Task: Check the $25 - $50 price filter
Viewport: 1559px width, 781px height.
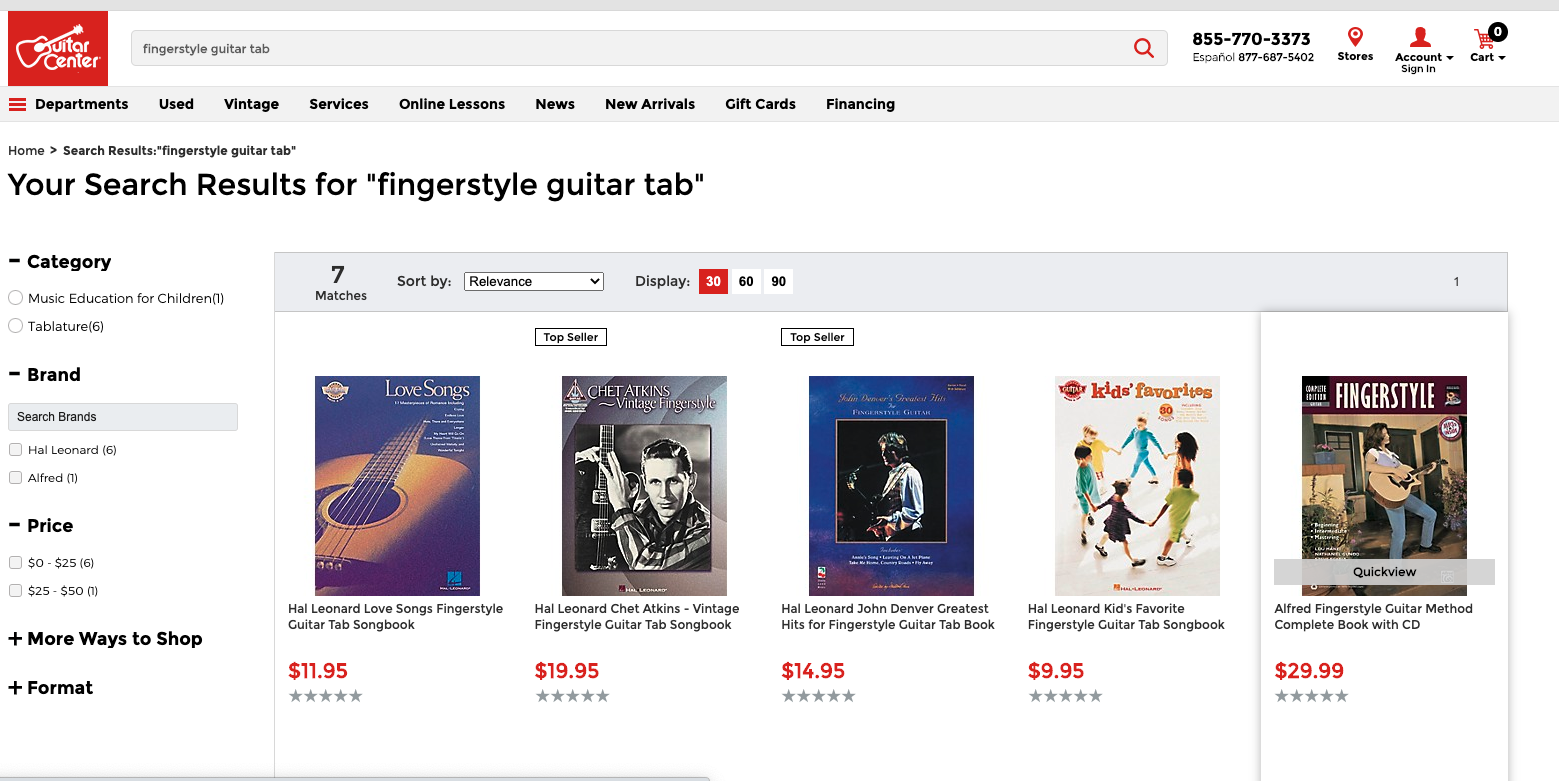Action: [15, 591]
